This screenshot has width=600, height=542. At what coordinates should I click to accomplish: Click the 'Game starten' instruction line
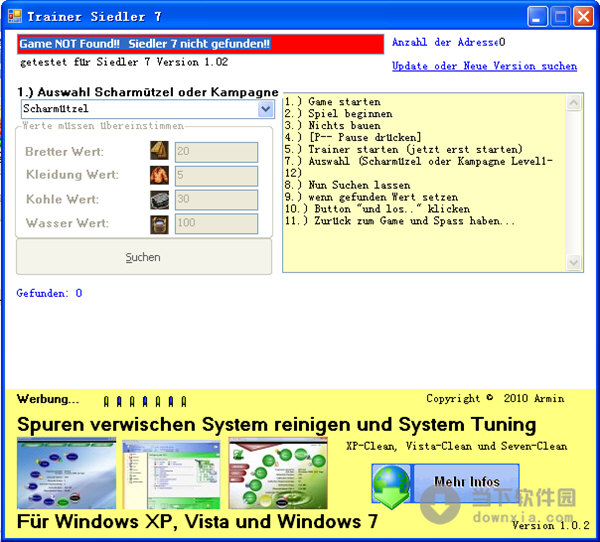pos(333,102)
